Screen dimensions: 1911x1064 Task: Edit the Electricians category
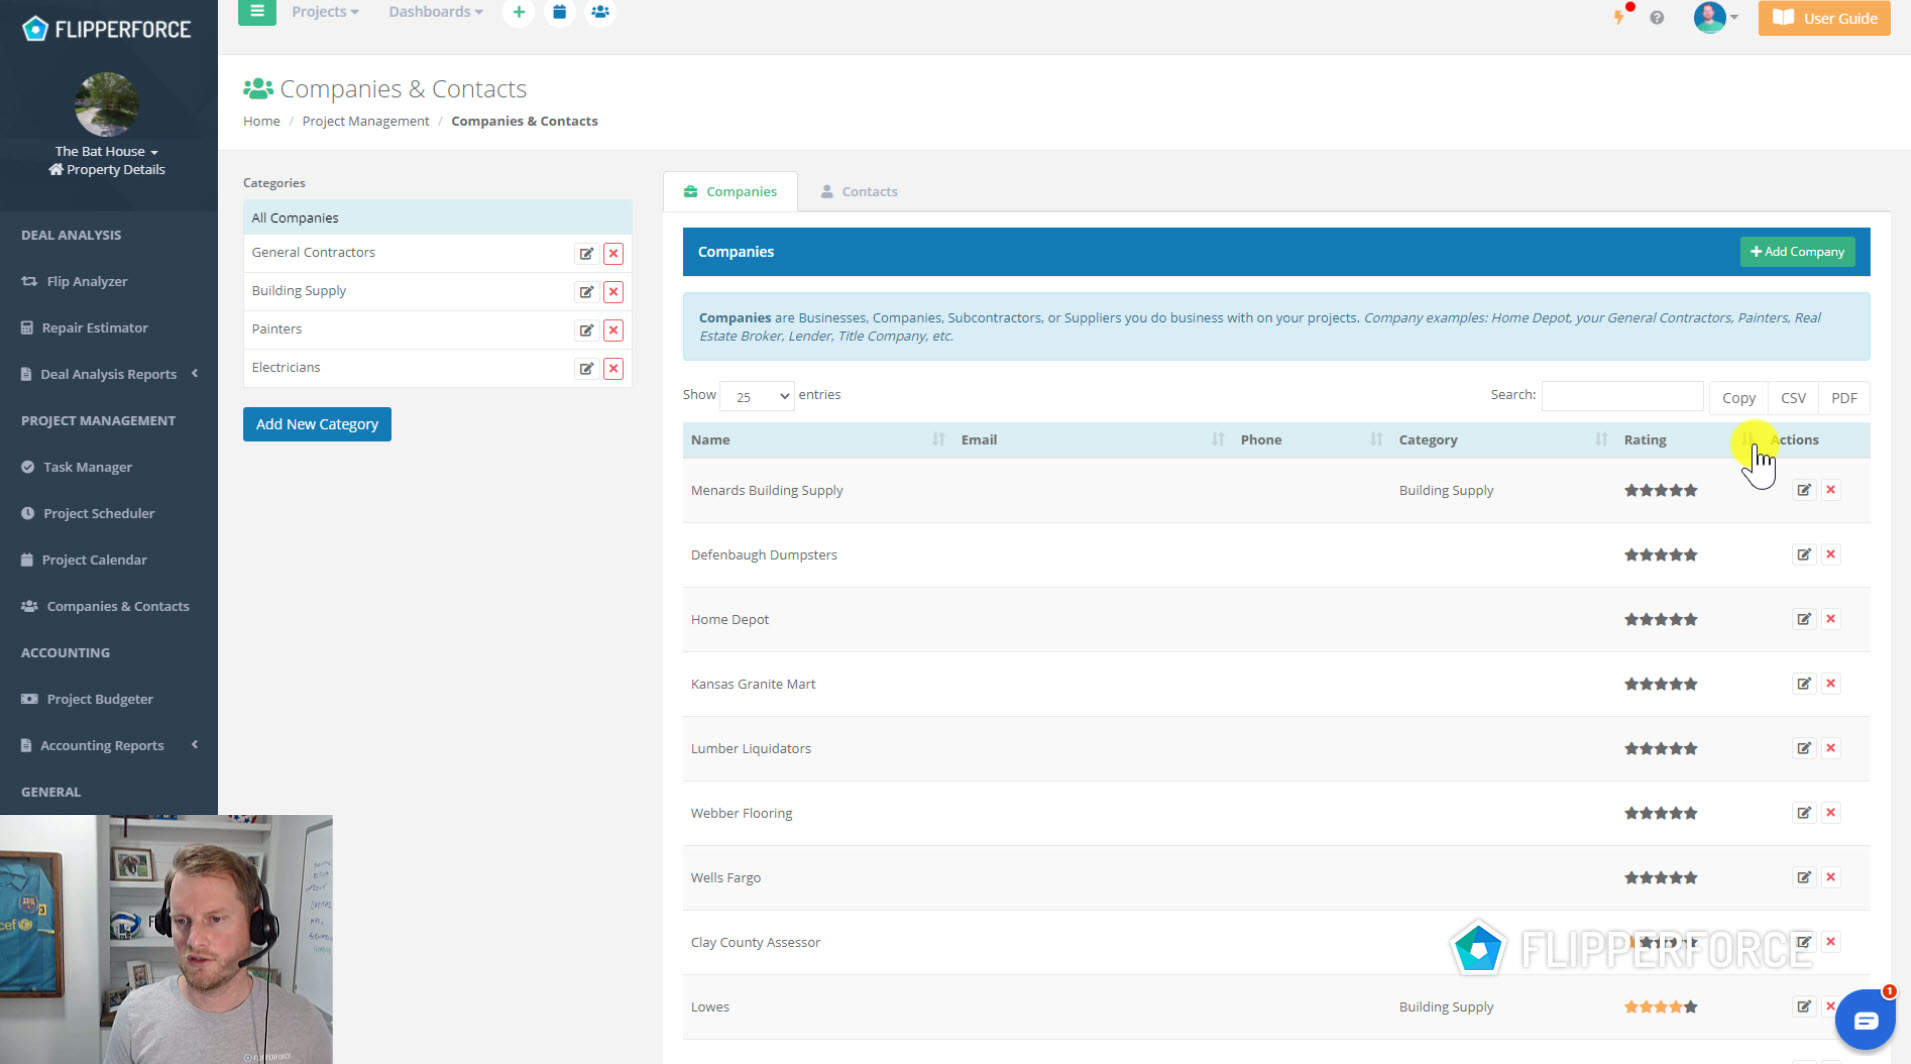point(586,369)
